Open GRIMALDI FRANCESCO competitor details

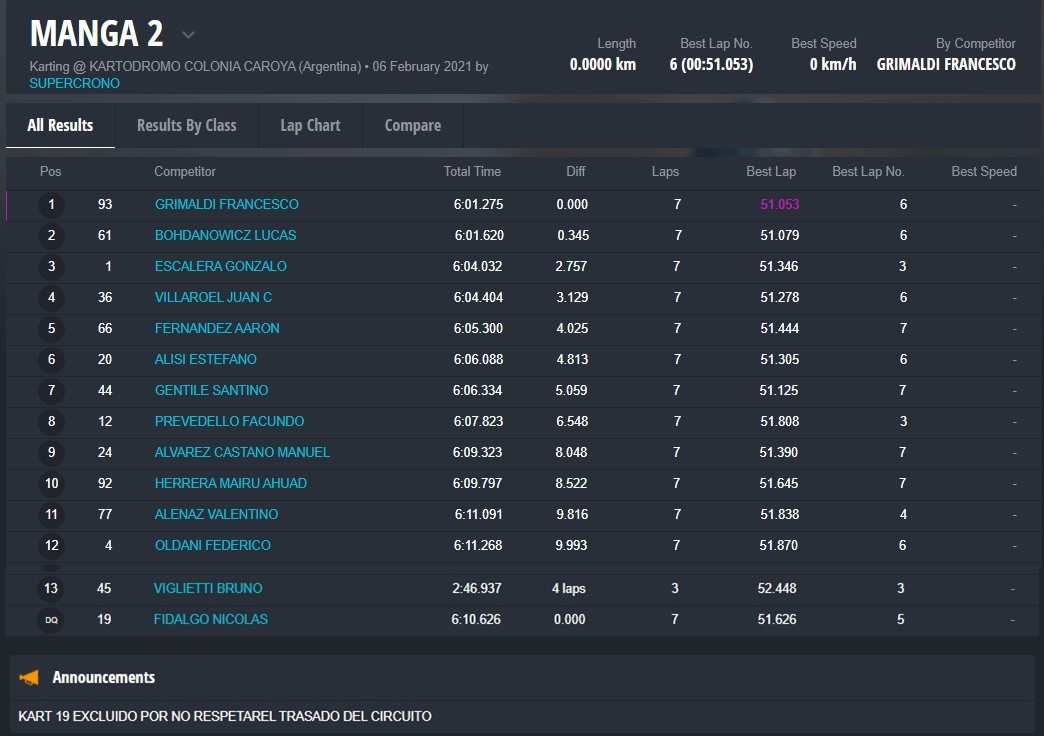pyautogui.click(x=226, y=204)
